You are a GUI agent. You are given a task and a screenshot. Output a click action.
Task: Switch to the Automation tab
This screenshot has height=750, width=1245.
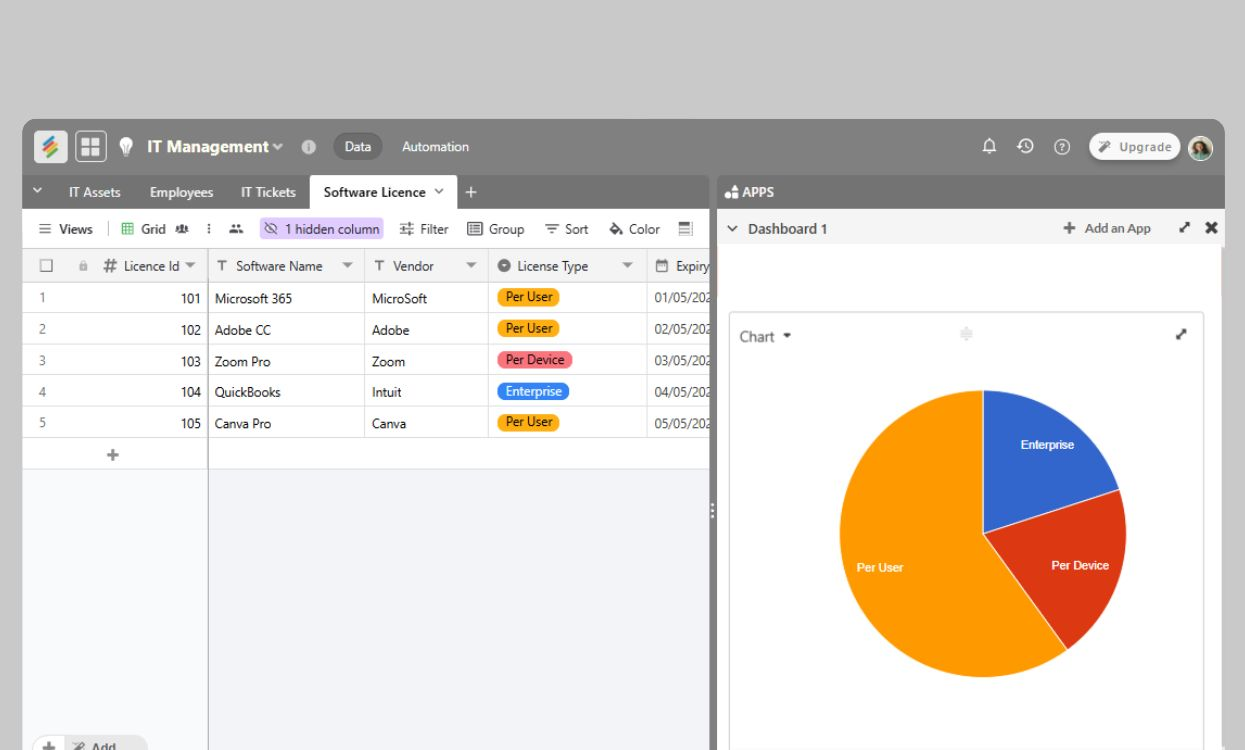coord(435,147)
